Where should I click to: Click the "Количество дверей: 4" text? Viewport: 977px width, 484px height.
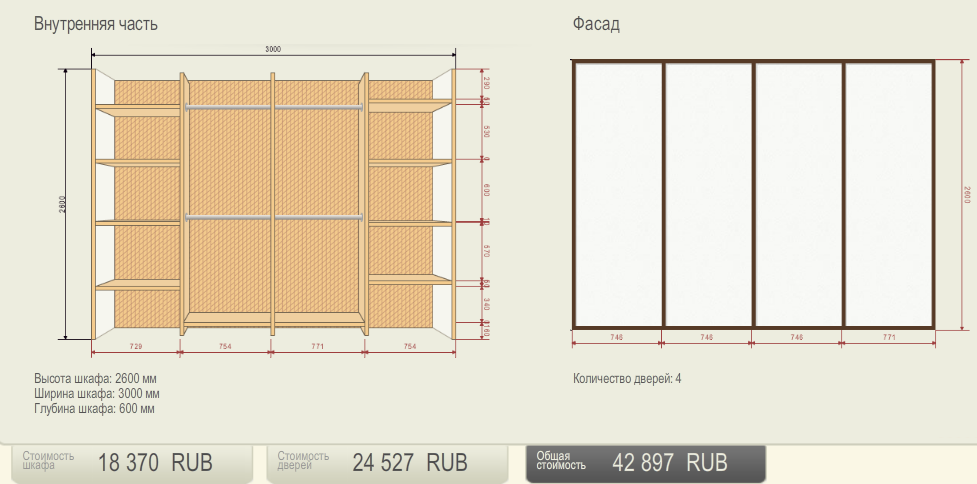pyautogui.click(x=627, y=379)
